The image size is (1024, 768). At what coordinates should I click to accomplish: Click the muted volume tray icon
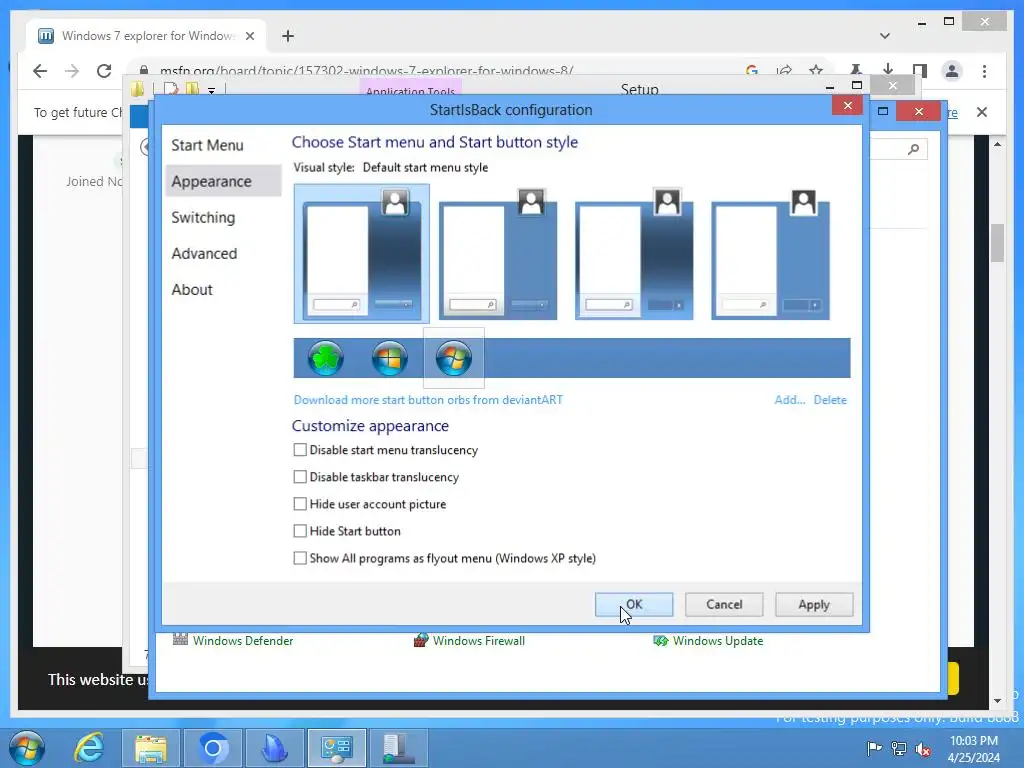pos(923,748)
